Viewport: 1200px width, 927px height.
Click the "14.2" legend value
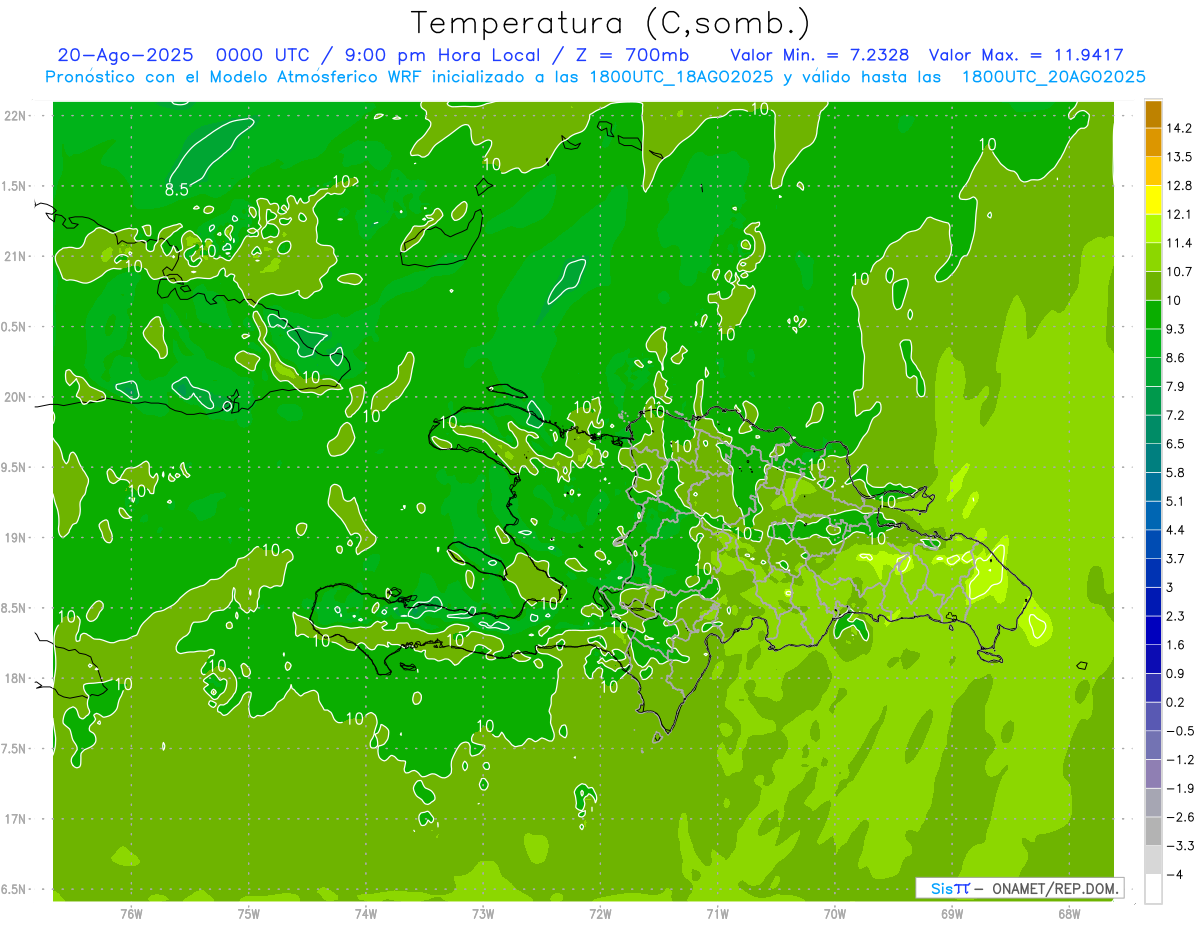click(x=1179, y=128)
